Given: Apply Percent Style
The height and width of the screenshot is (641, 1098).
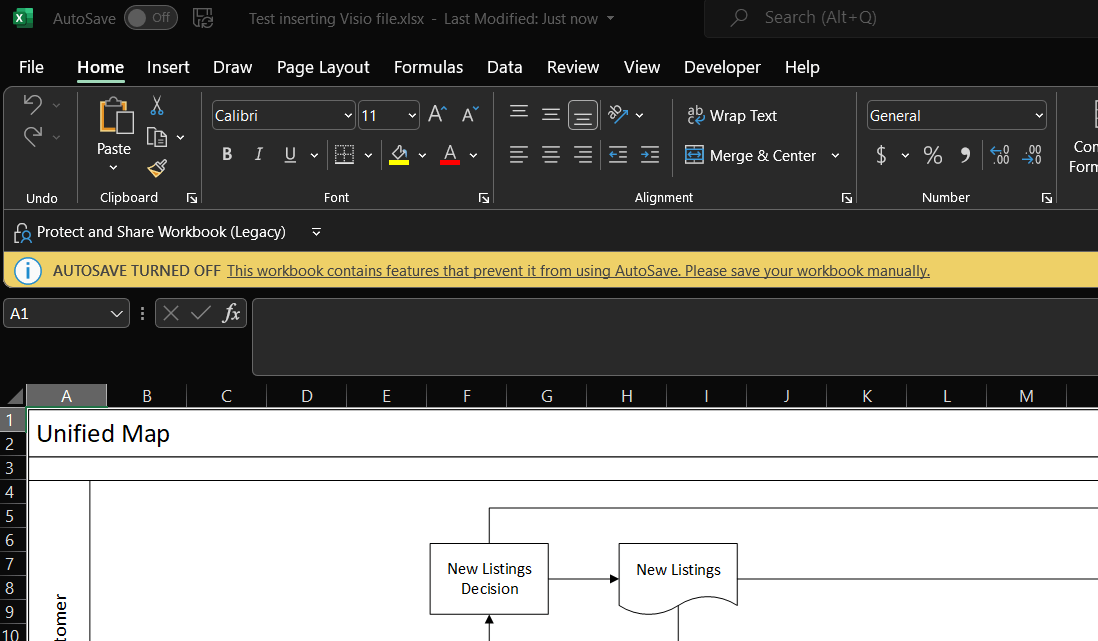Looking at the screenshot, I should [933, 155].
